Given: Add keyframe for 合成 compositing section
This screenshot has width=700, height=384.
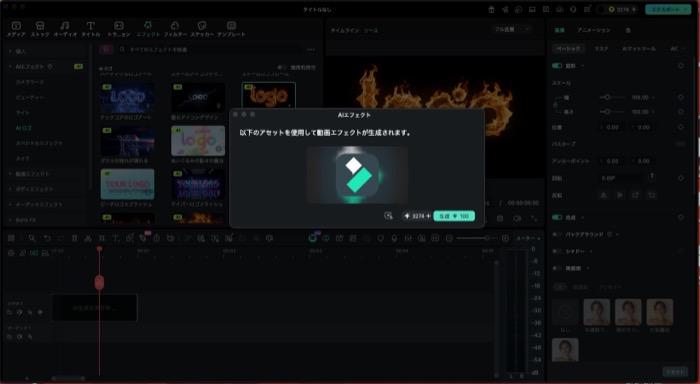Looking at the screenshot, I should [680, 217].
